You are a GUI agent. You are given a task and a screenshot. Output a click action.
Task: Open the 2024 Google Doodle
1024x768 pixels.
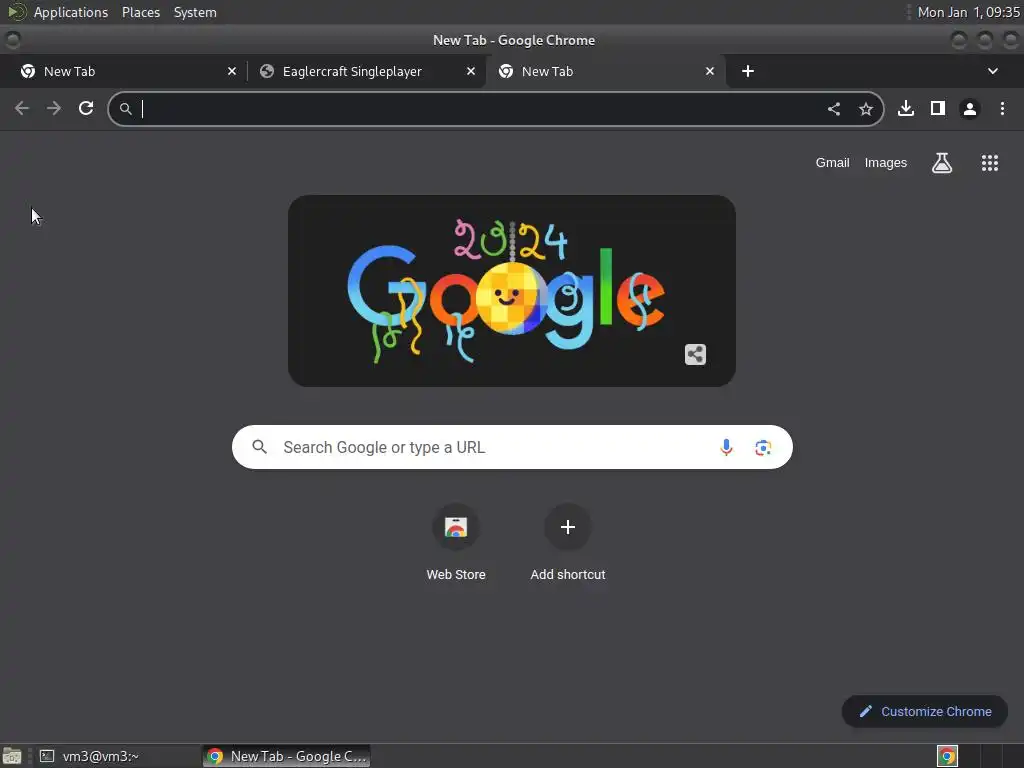click(512, 291)
